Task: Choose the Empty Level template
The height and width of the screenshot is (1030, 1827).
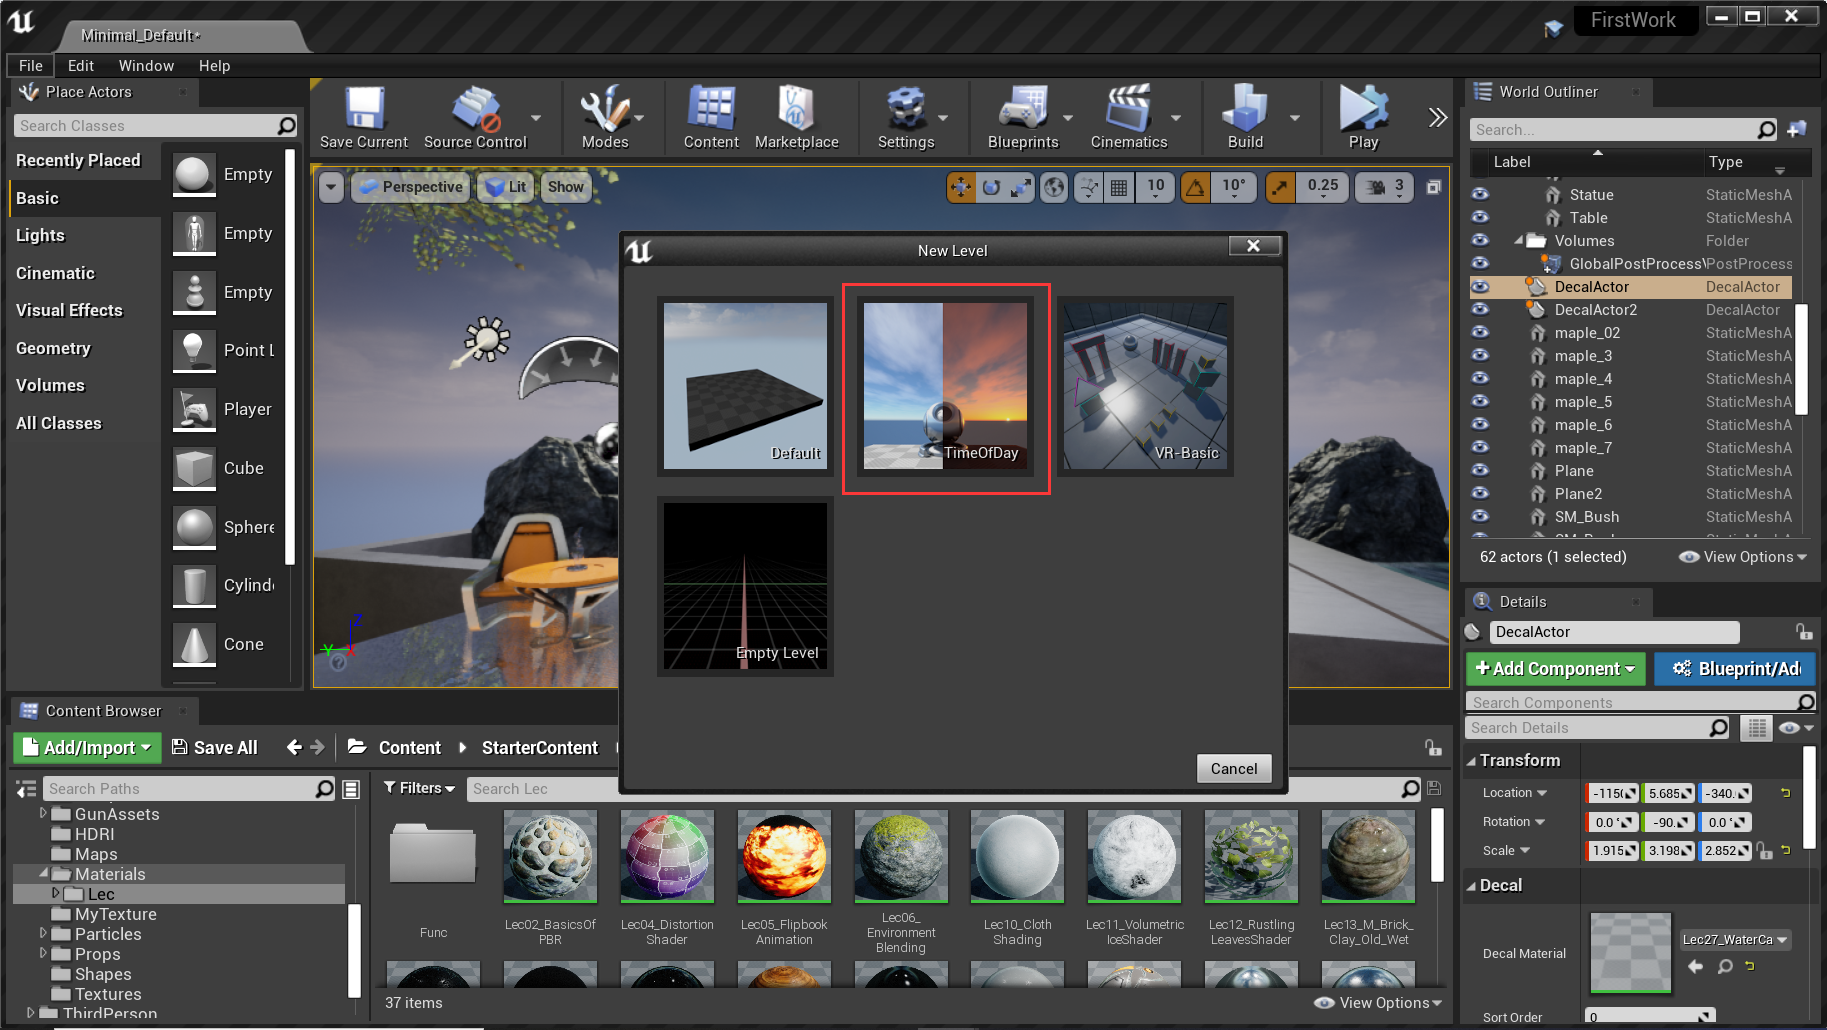Action: click(745, 586)
